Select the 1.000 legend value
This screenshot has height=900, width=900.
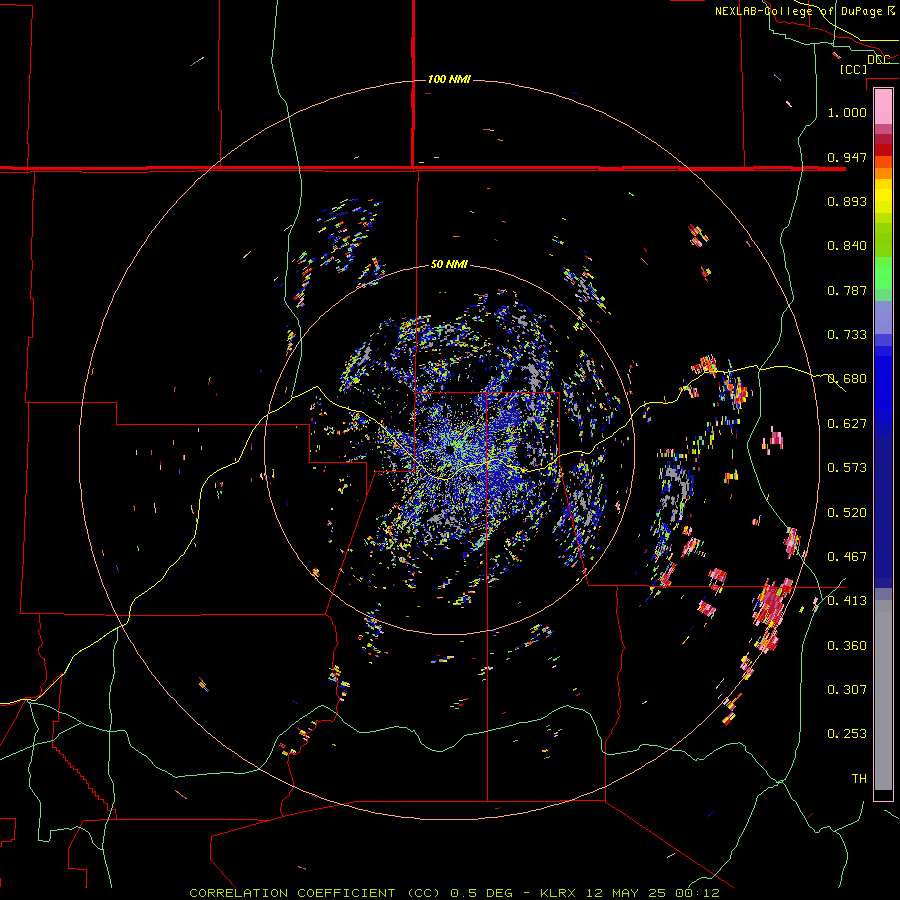[x=847, y=112]
